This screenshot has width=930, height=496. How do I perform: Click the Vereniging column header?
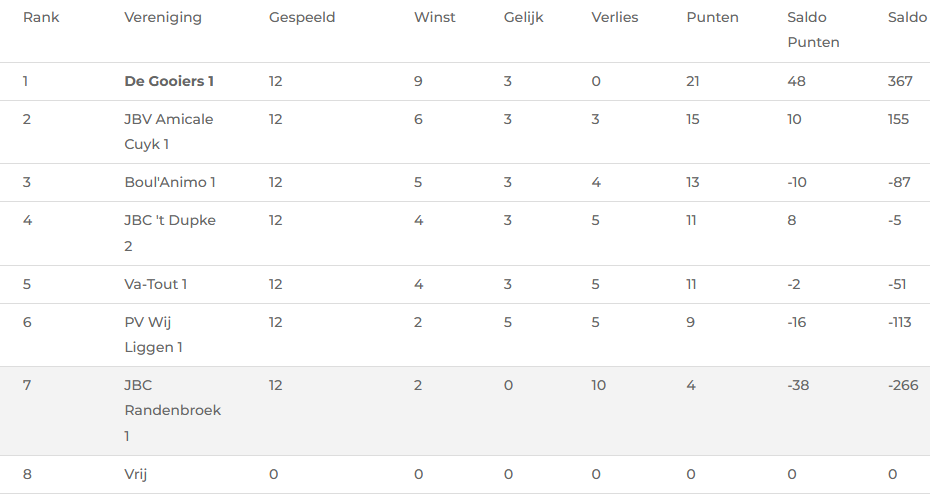(x=163, y=17)
